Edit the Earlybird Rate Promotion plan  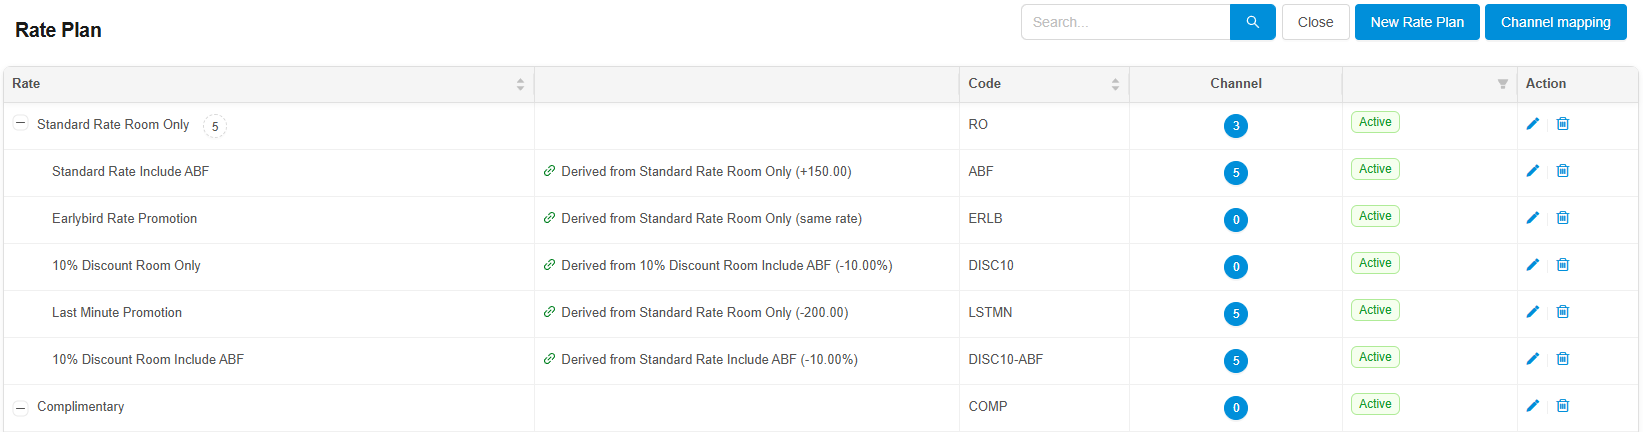click(x=1532, y=218)
